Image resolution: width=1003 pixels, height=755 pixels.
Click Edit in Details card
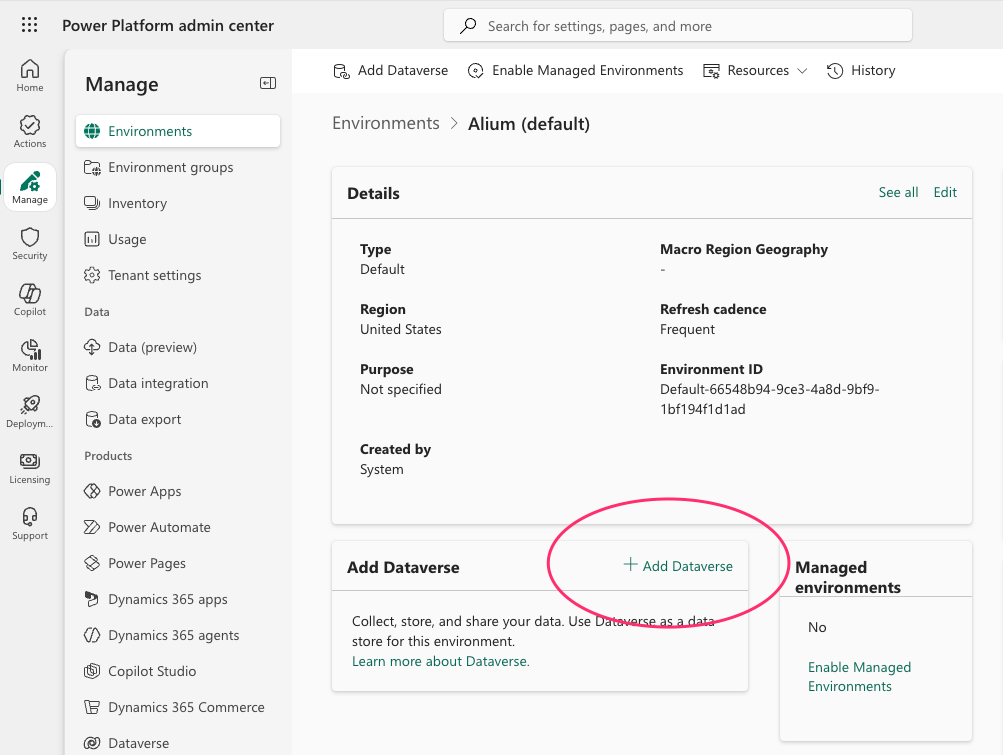945,193
